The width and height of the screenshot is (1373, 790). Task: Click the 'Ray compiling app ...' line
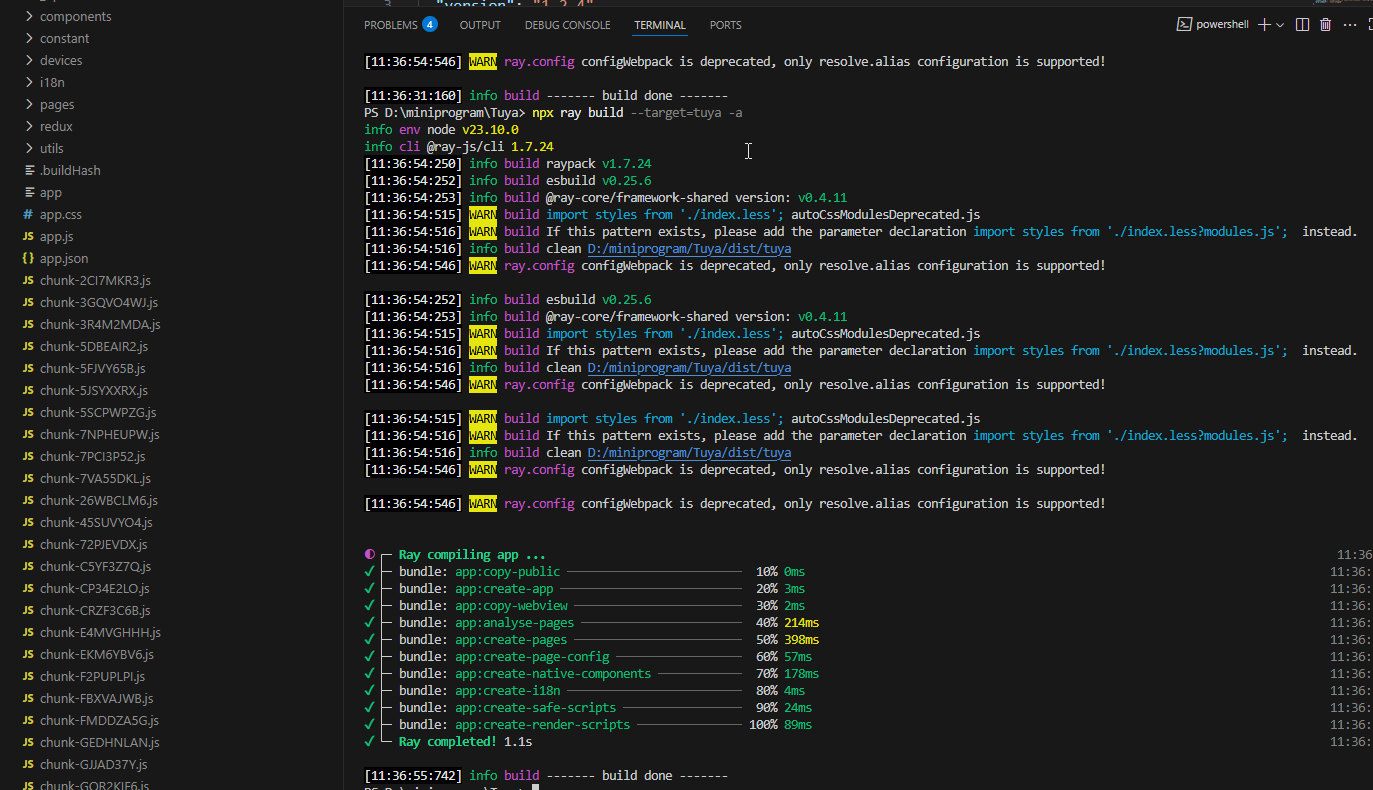pyautogui.click(x=472, y=554)
